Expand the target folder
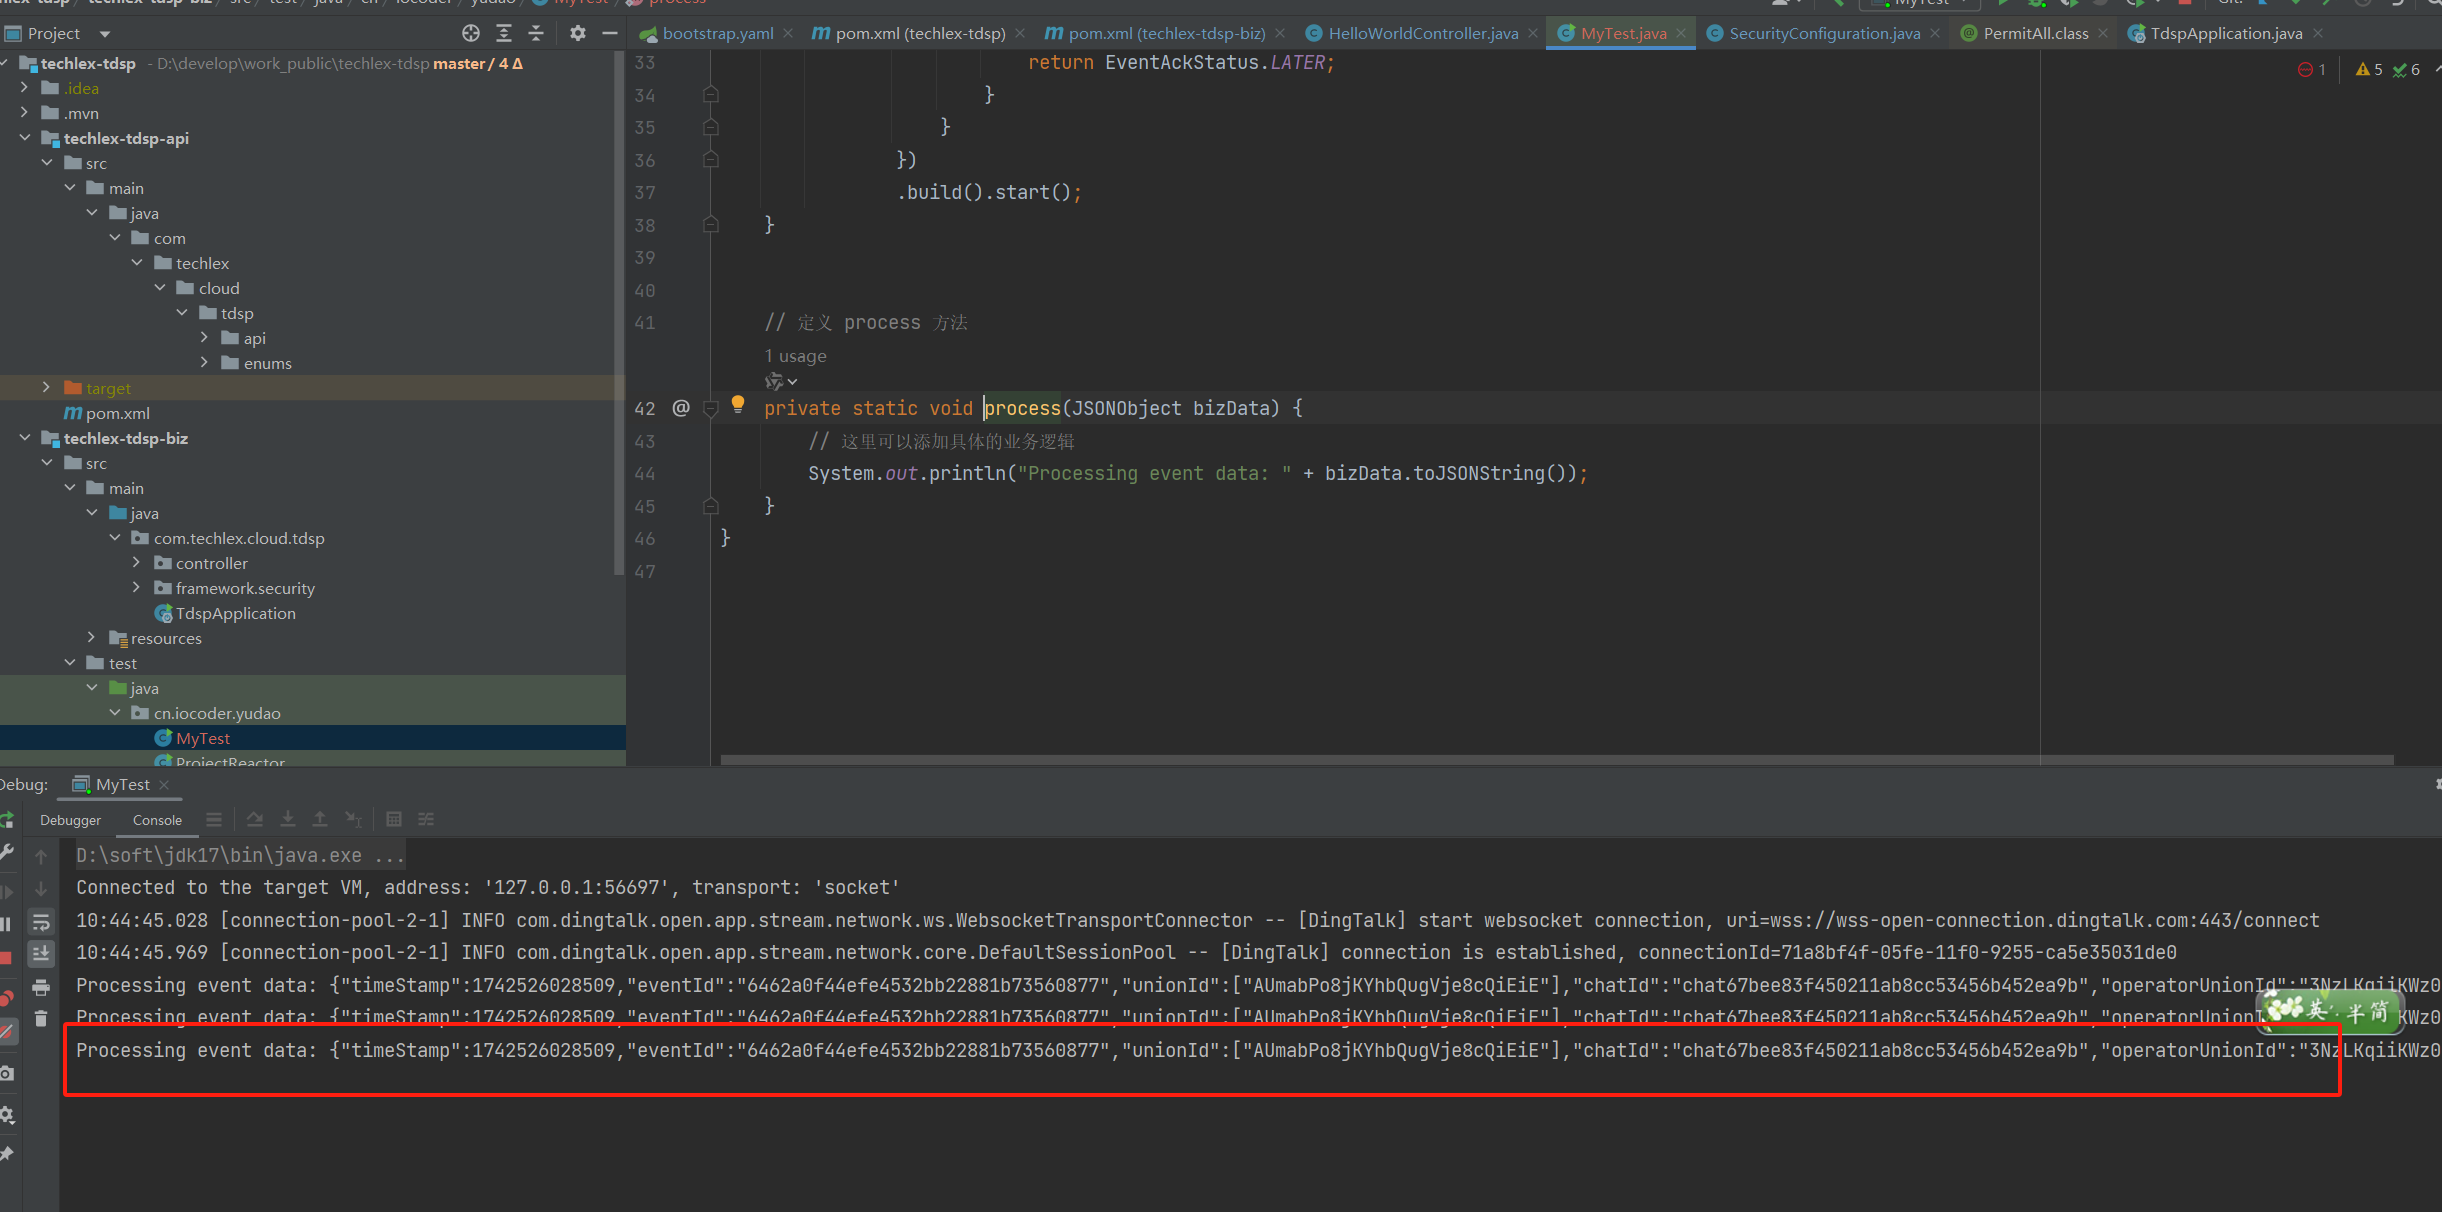The image size is (2442, 1212). coord(46,388)
